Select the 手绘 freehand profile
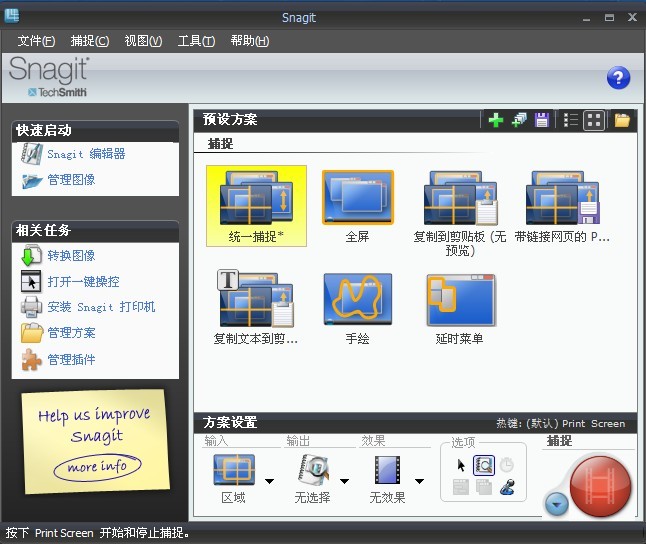This screenshot has height=544, width=646. [358, 307]
